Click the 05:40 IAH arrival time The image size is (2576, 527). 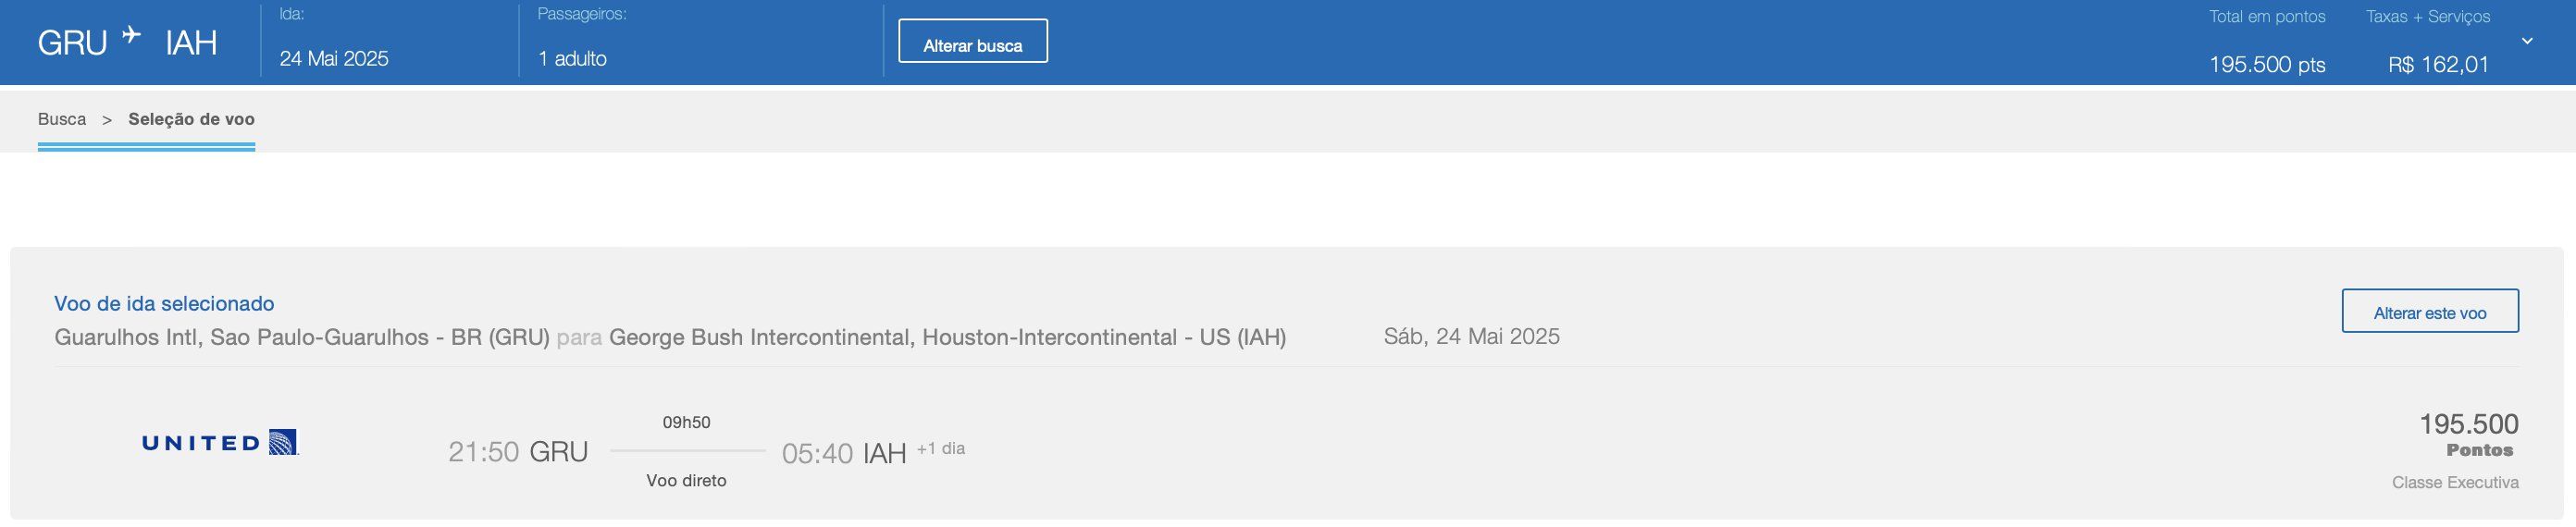tap(844, 454)
